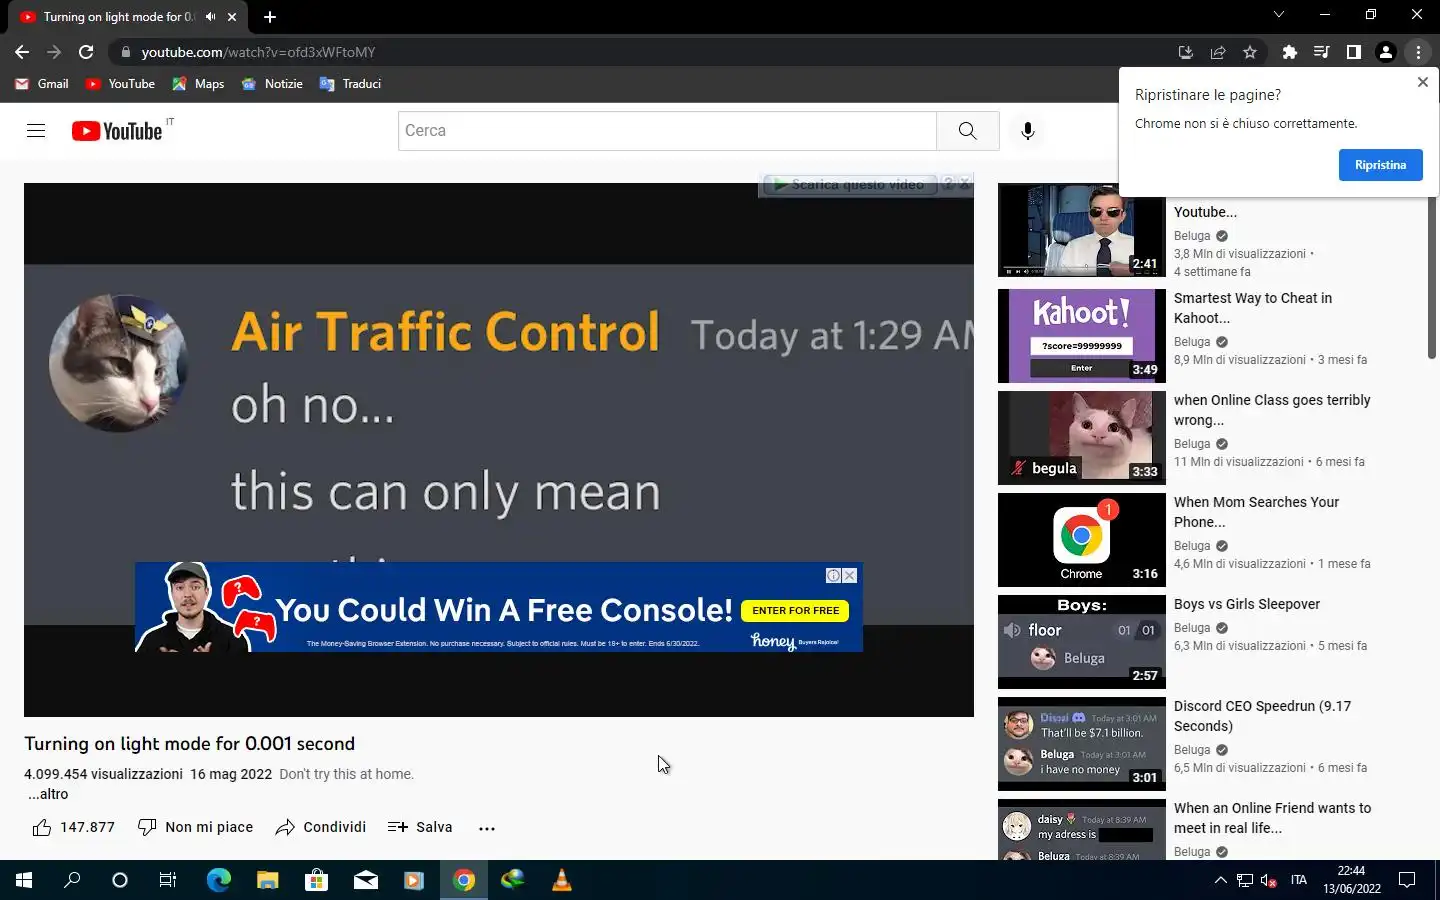The width and height of the screenshot is (1440, 900).
Task: Open the three-dot more actions menu
Action: pos(487,828)
